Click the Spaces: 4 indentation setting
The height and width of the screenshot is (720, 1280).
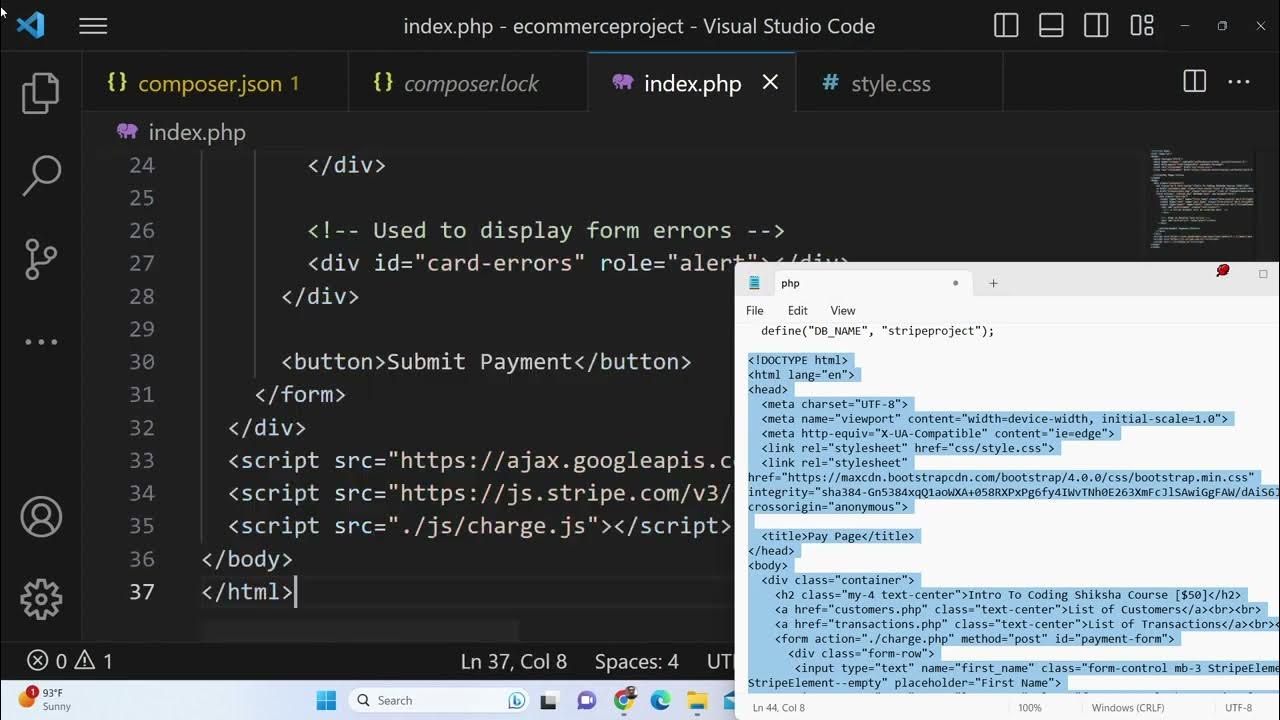[x=636, y=662]
